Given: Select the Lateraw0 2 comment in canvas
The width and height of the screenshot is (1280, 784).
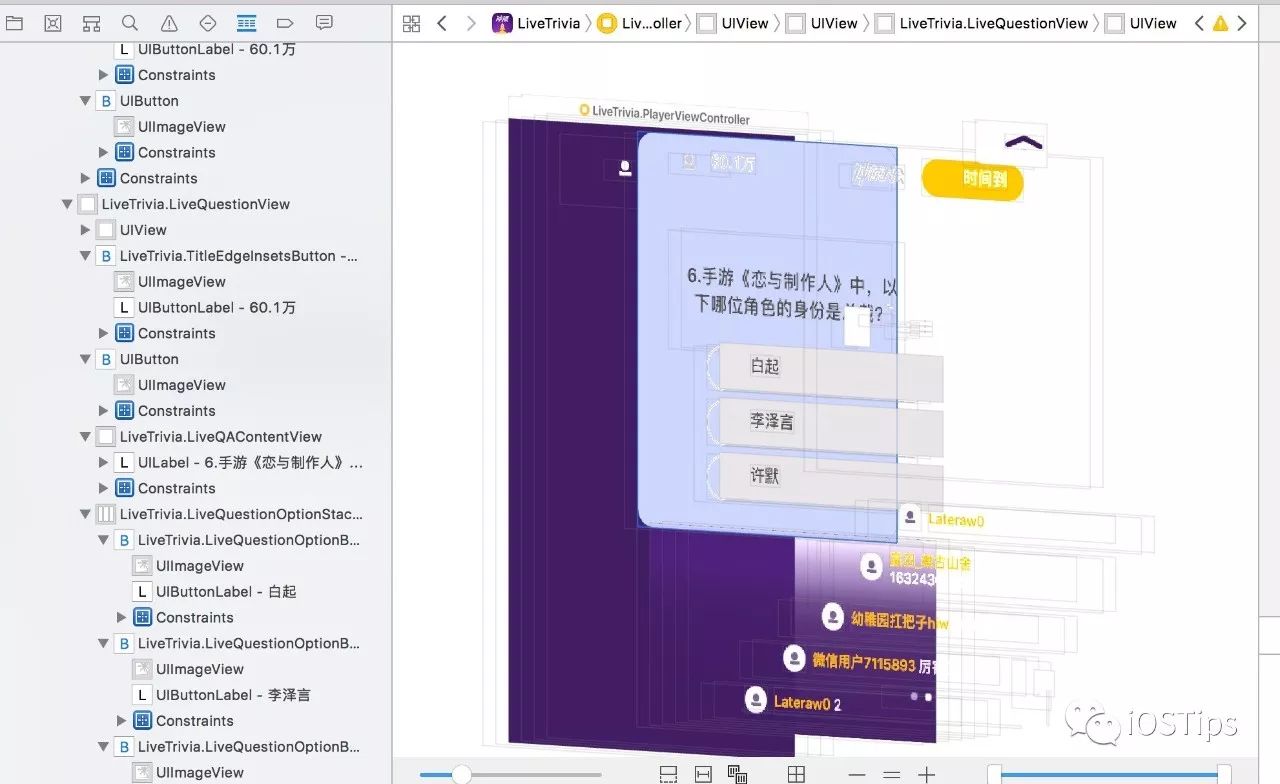Looking at the screenshot, I should click(795, 702).
